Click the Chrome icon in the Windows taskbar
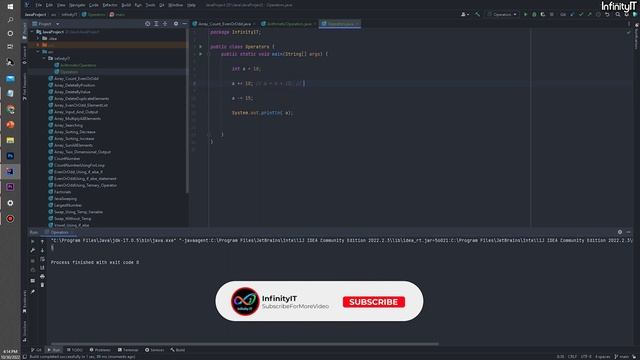The height and width of the screenshot is (360, 640). [10, 109]
